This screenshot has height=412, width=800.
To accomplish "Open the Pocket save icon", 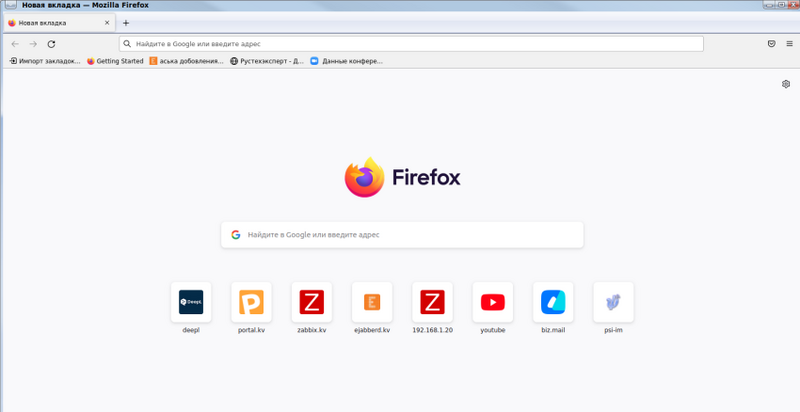I will click(x=771, y=44).
